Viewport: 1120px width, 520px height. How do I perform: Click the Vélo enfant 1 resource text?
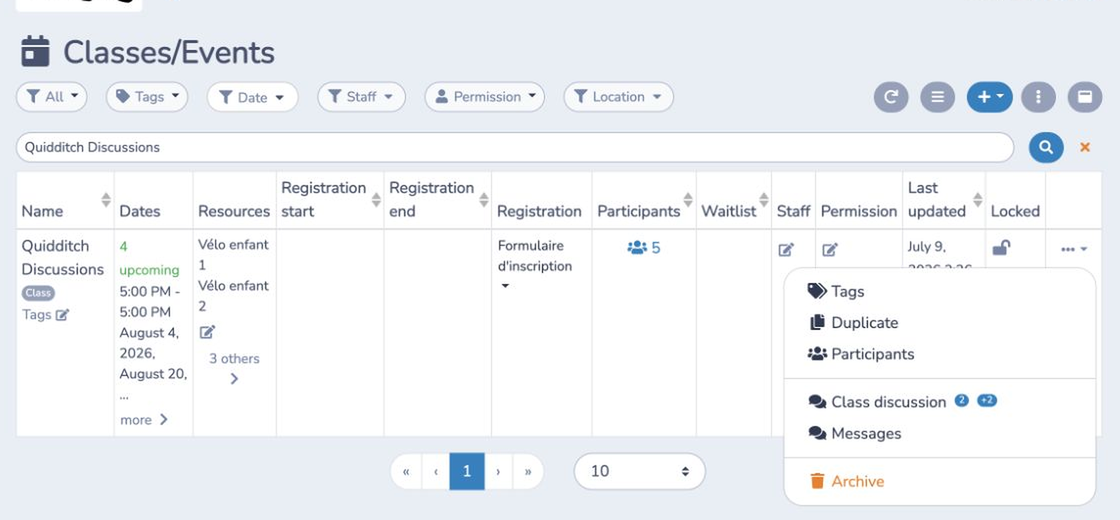pyautogui.click(x=234, y=254)
